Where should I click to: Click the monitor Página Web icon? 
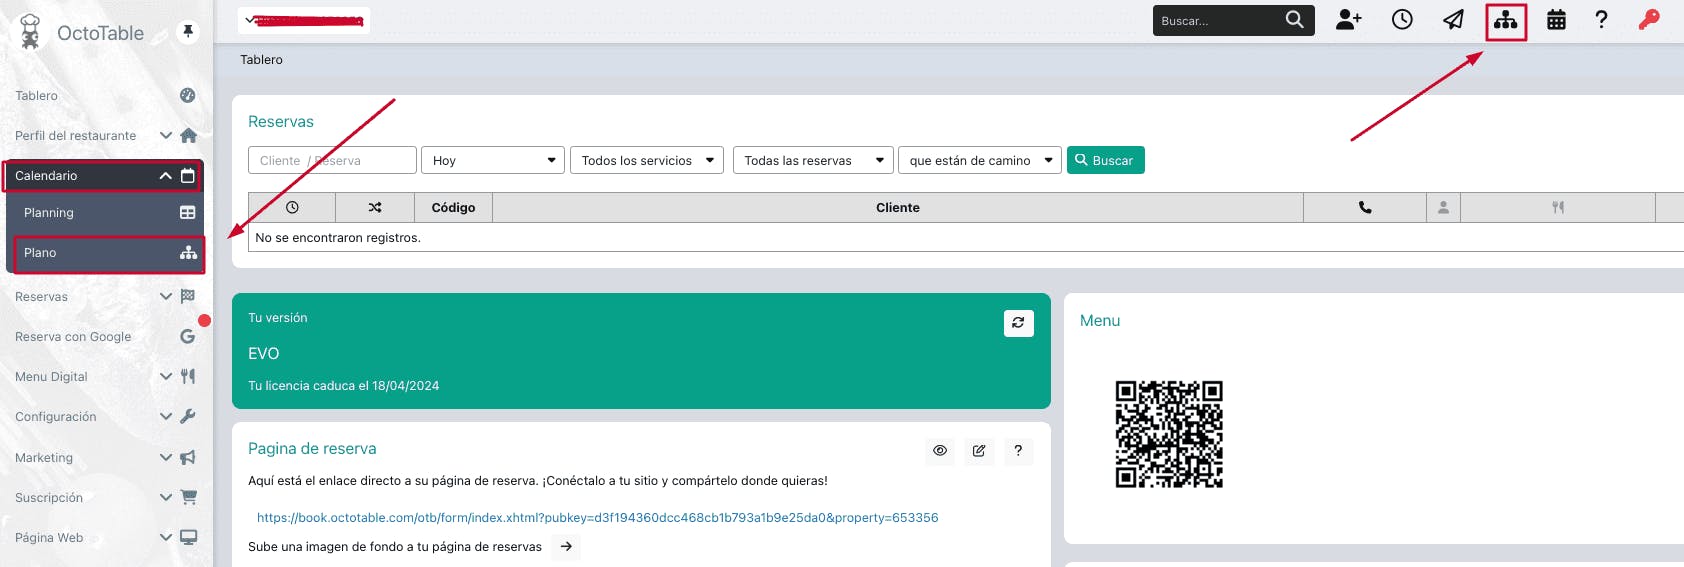(x=188, y=537)
